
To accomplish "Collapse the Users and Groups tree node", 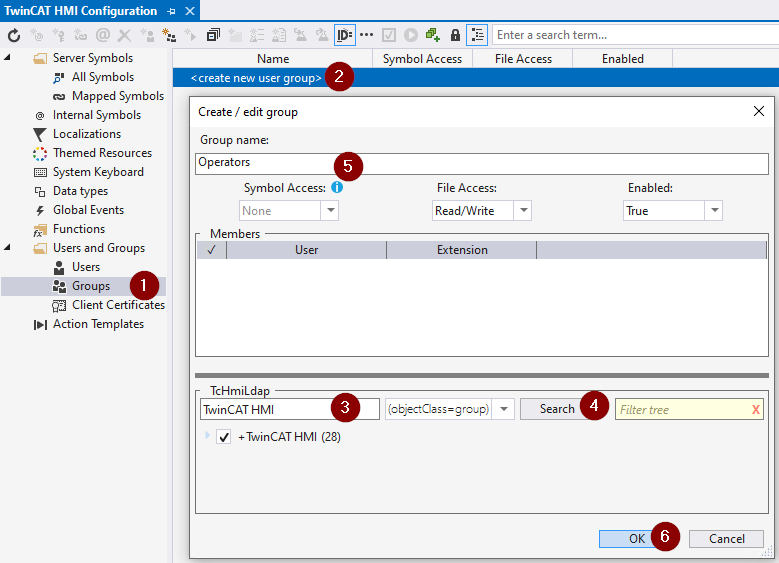I will [x=7, y=247].
